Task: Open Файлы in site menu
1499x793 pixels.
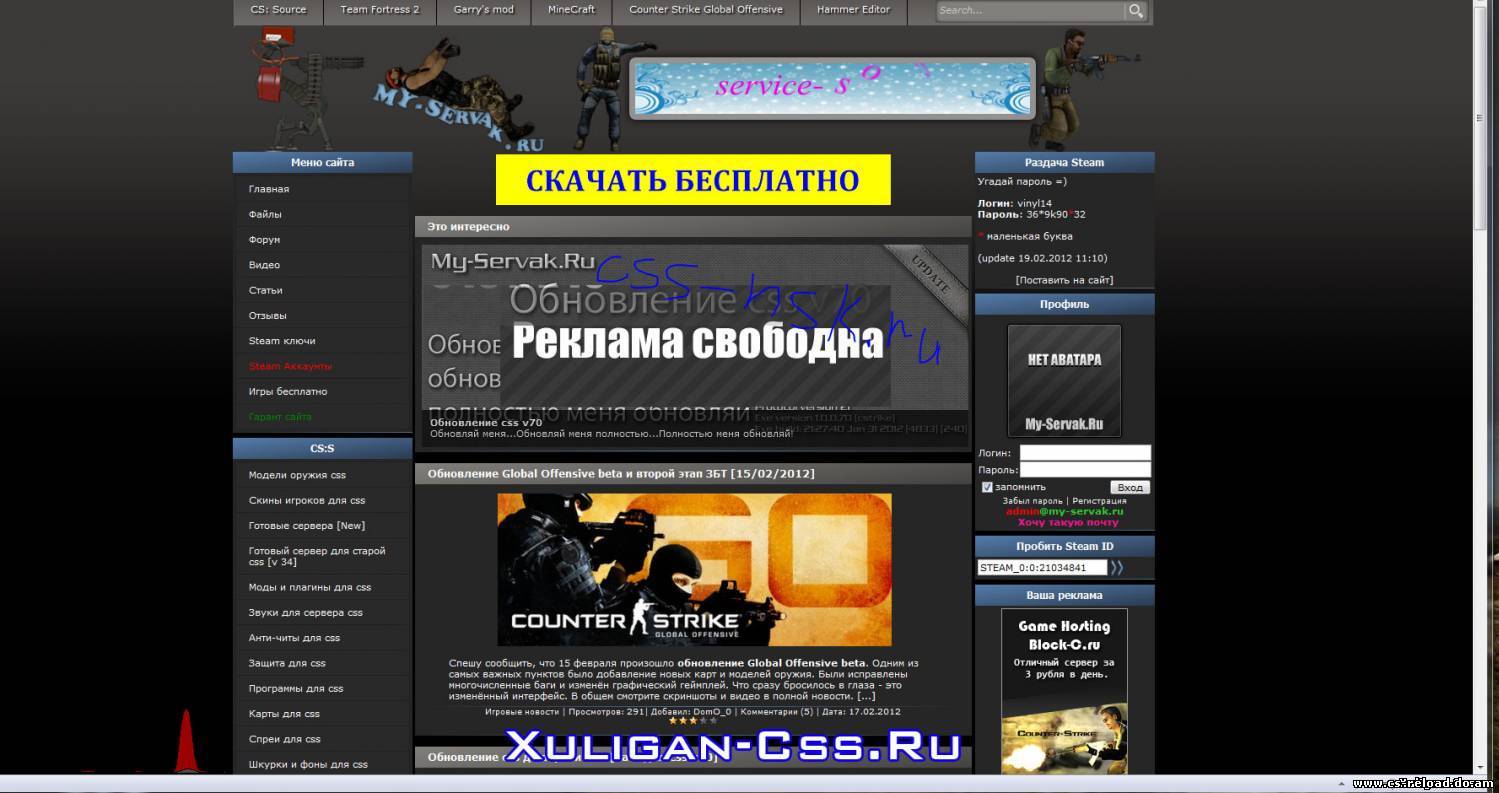Action: [x=265, y=214]
